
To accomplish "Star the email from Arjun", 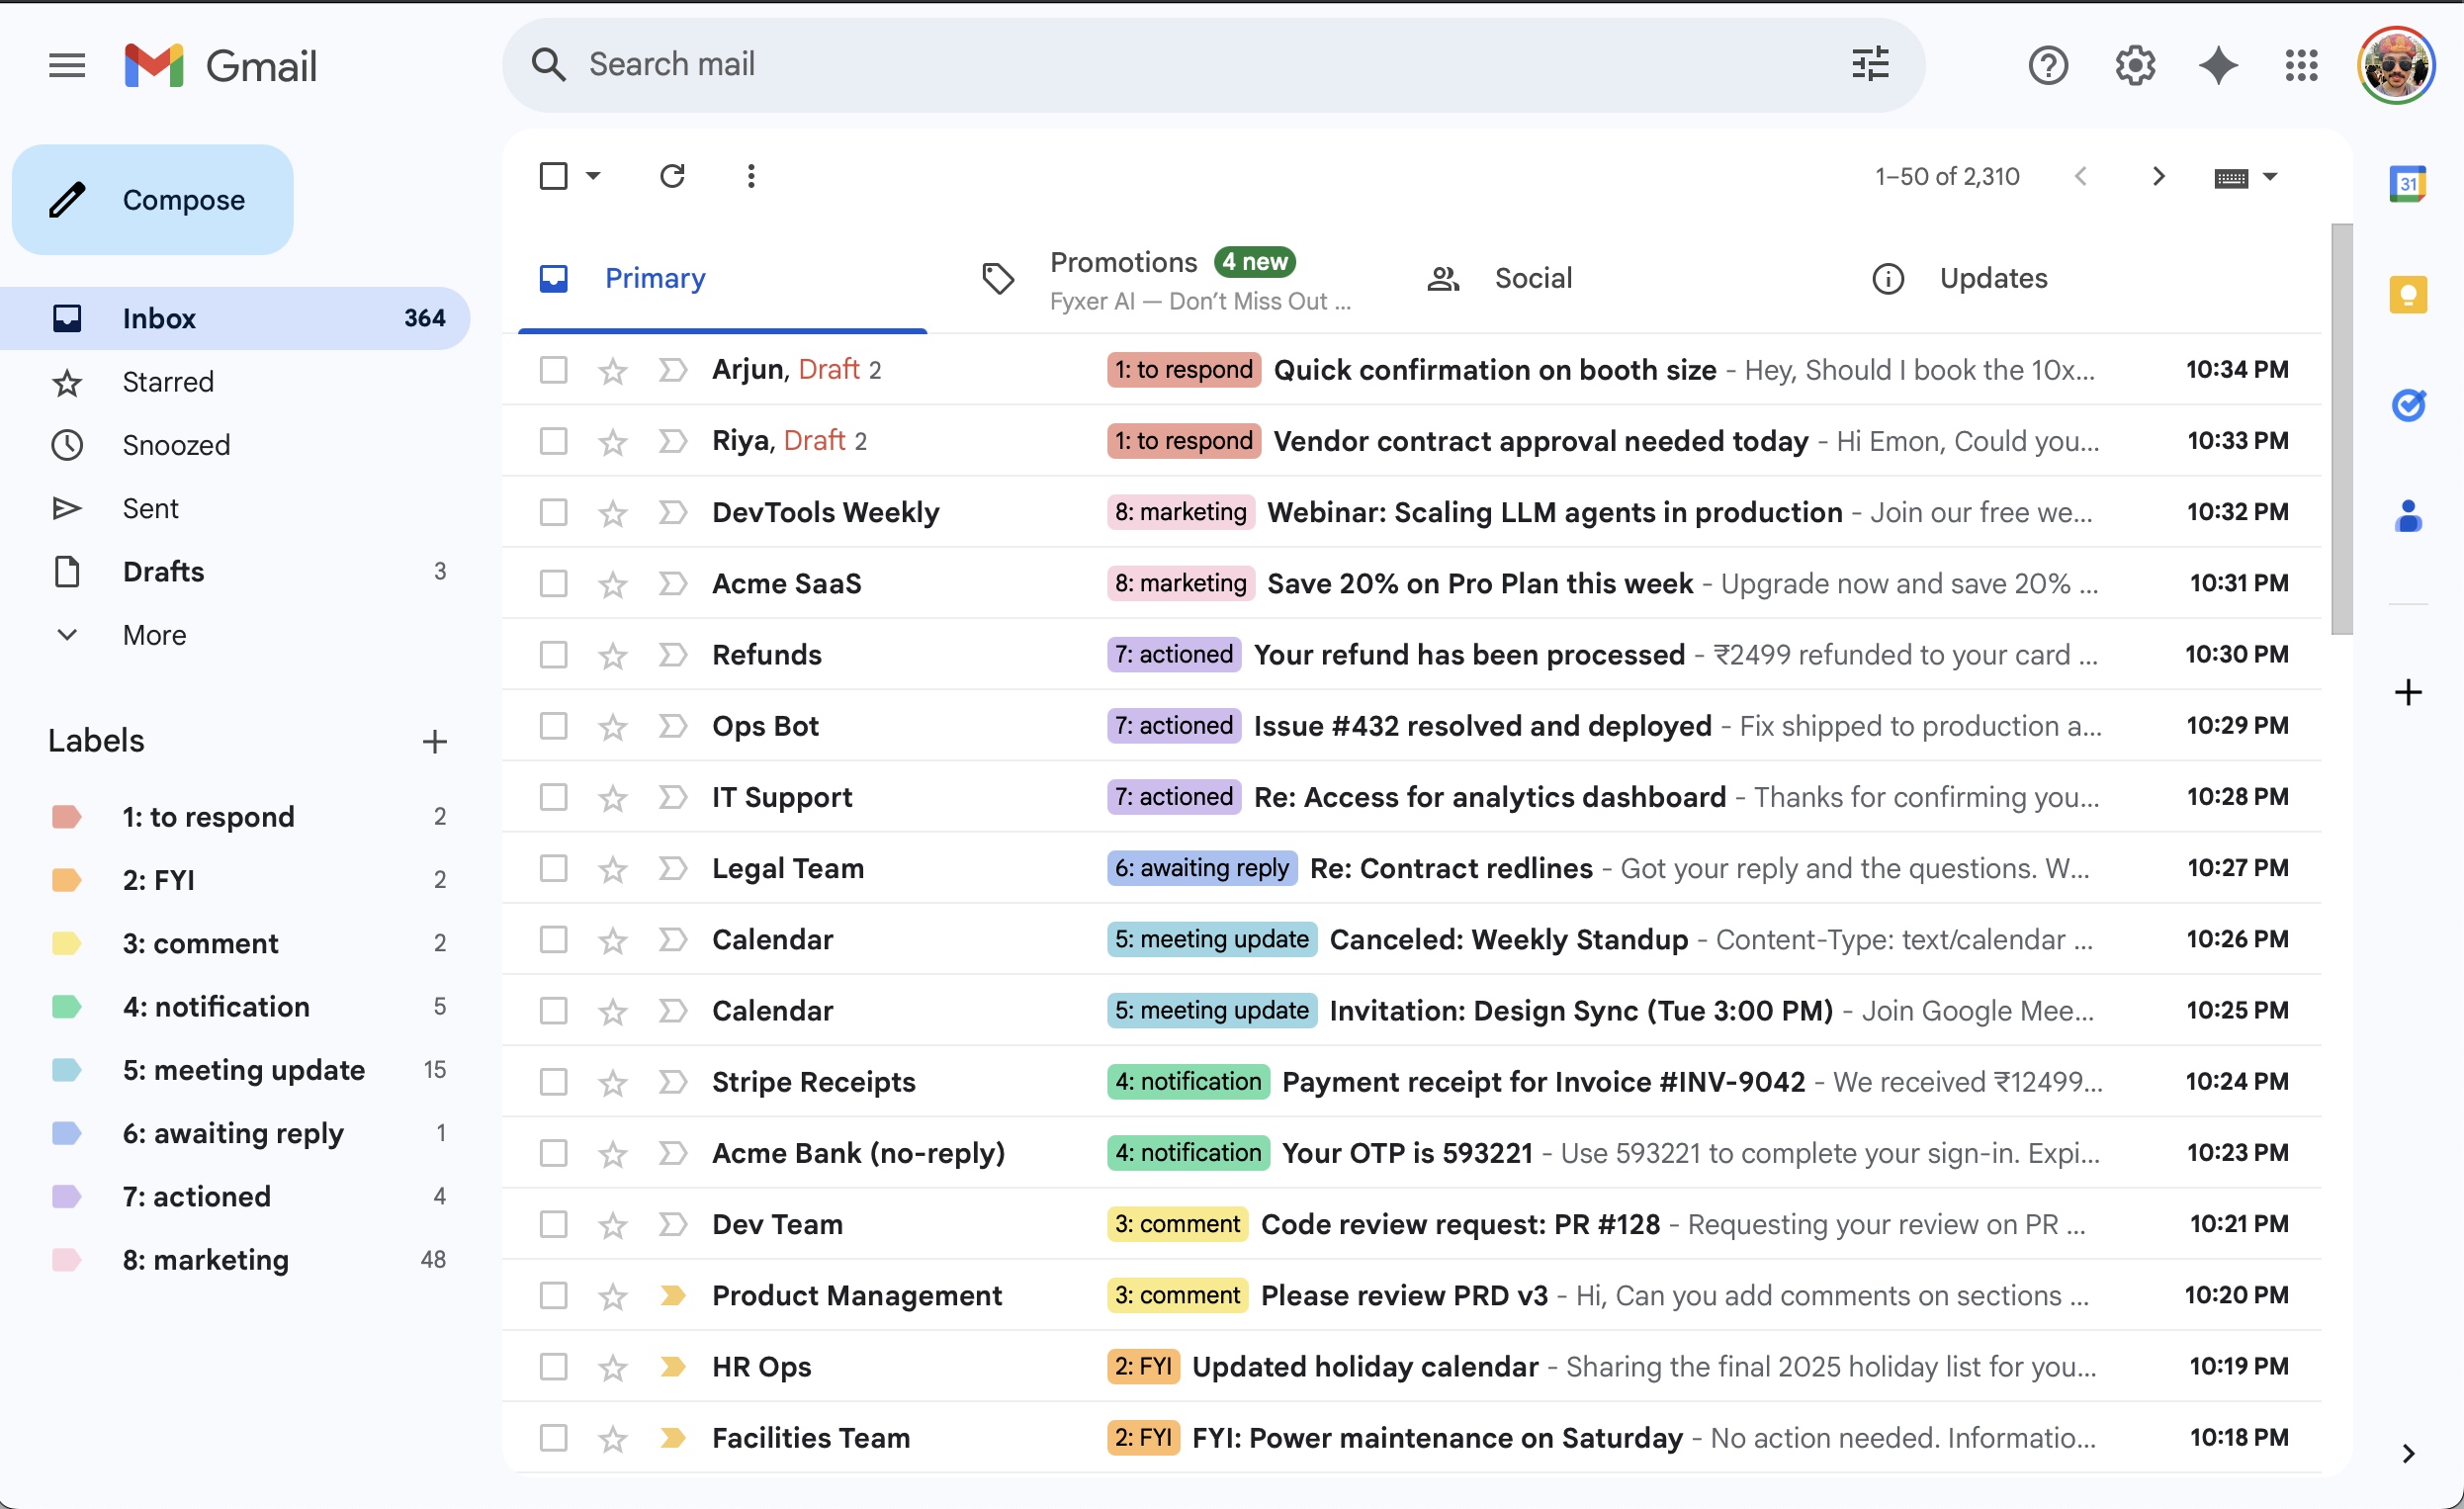I will coord(611,369).
